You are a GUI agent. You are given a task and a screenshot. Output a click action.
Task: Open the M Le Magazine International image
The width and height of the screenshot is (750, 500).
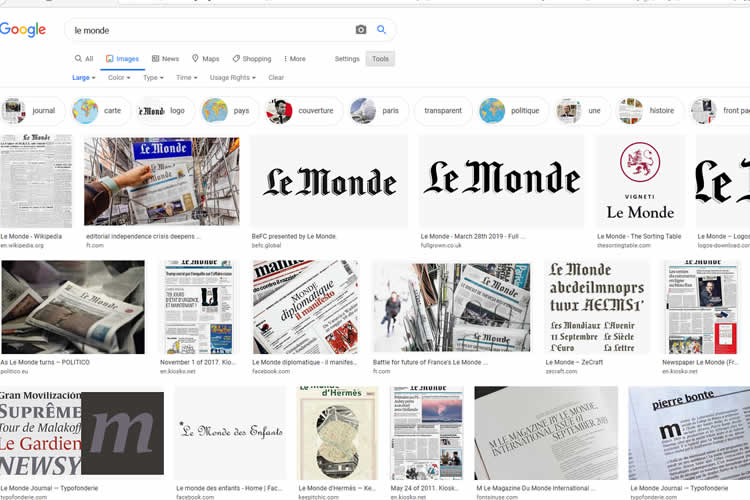pos(546,433)
